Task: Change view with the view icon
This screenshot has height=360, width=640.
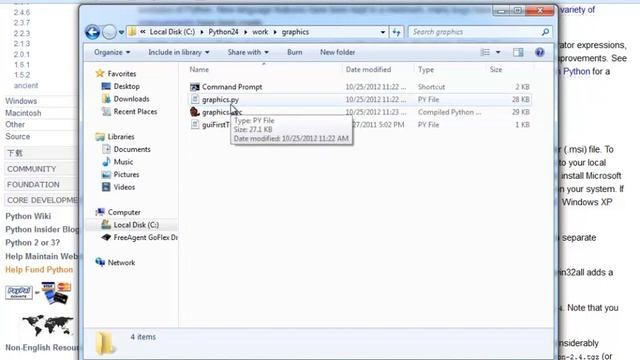Action: [x=485, y=52]
